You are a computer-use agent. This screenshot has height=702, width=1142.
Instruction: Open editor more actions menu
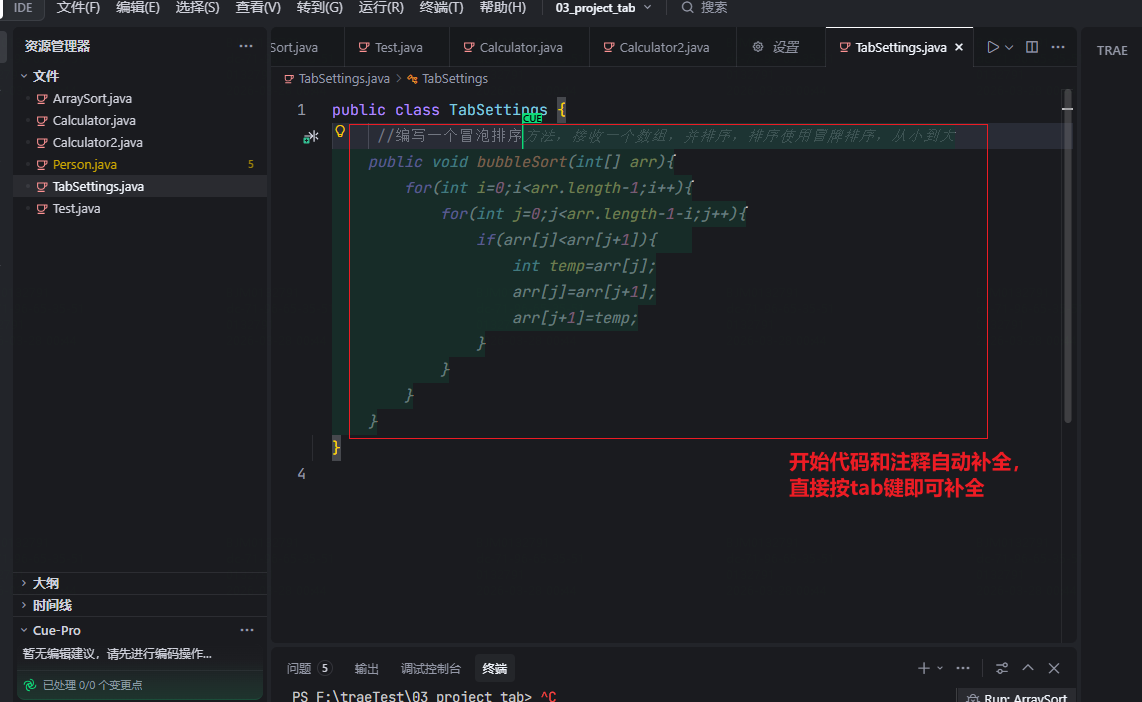[x=1058, y=47]
